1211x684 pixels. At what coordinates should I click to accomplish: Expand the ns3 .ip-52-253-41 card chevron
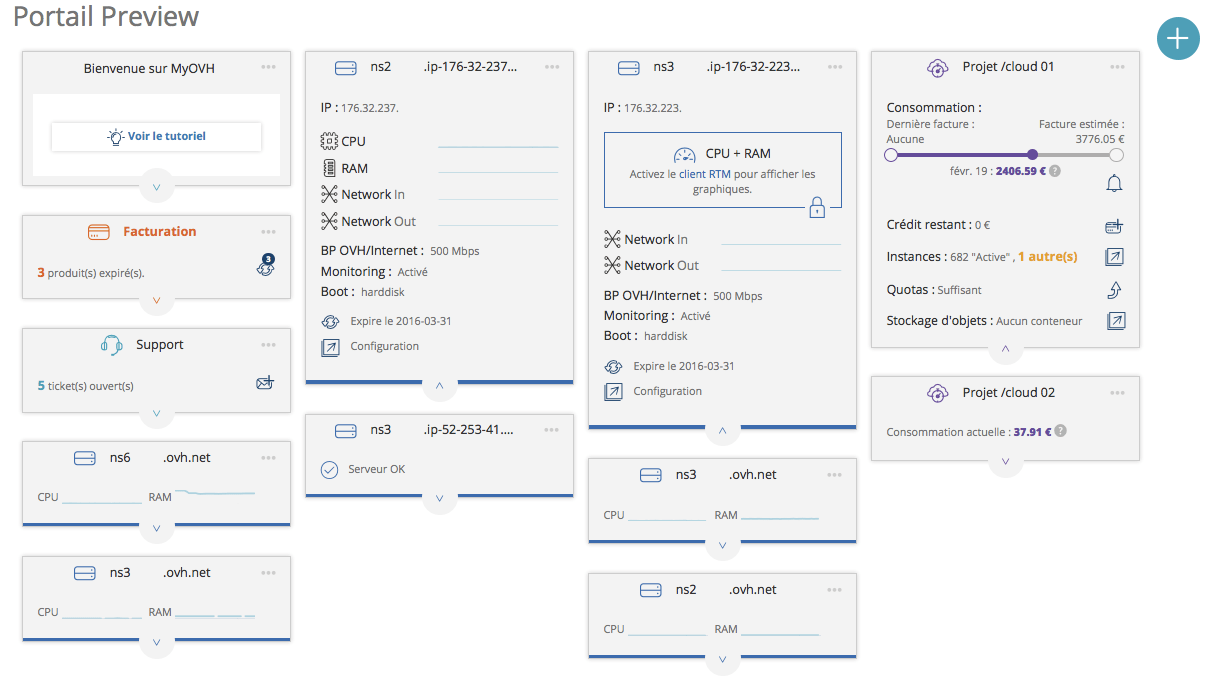click(x=439, y=498)
